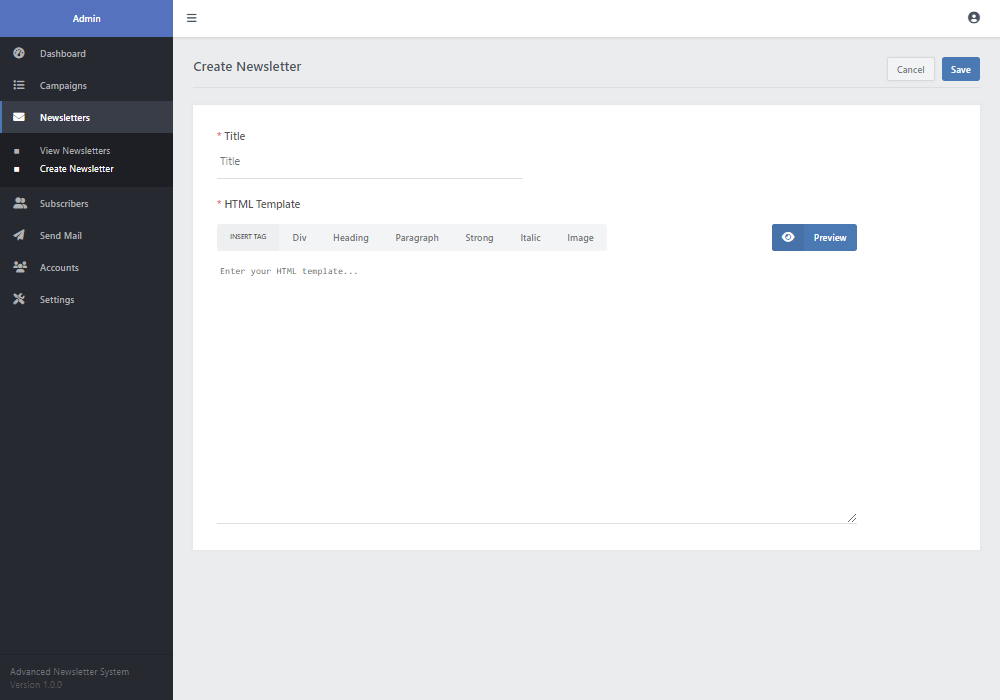Click the Advanced Newsletter System footer text
This screenshot has height=700, width=1000.
(x=70, y=671)
